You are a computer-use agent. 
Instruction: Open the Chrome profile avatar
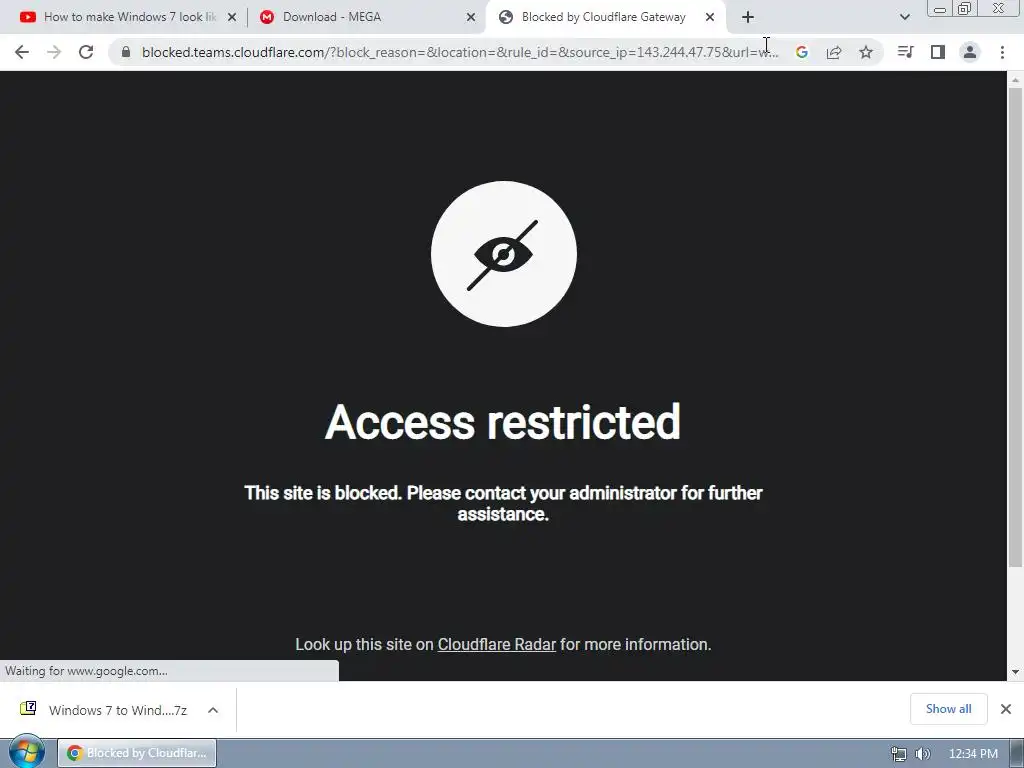point(970,52)
